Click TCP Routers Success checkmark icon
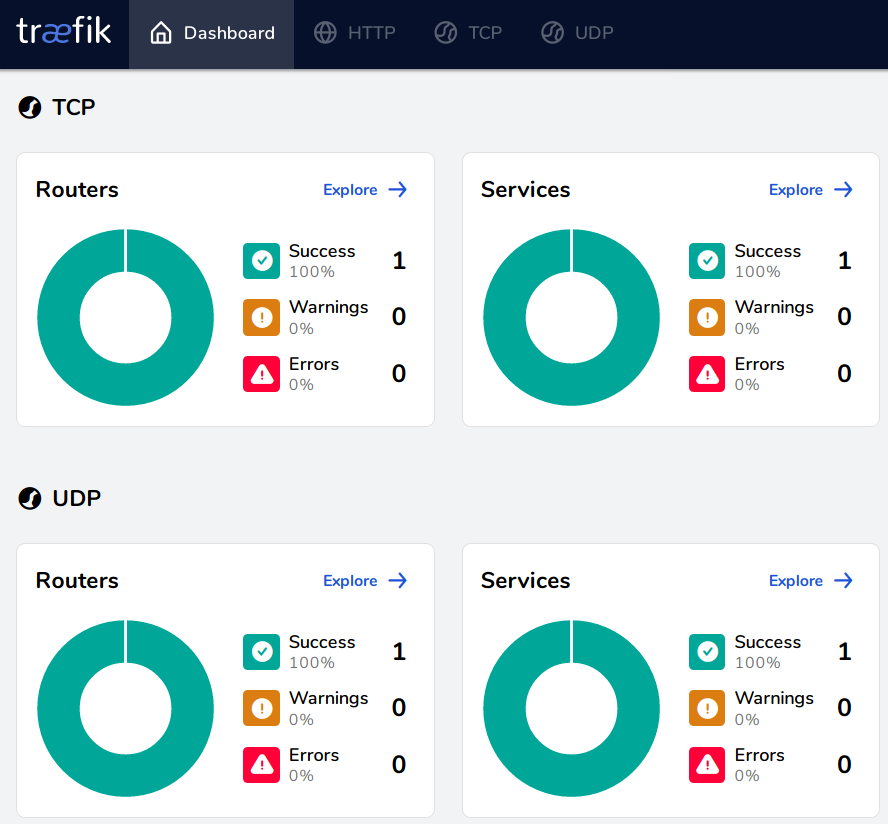This screenshot has width=888, height=824. [x=262, y=261]
